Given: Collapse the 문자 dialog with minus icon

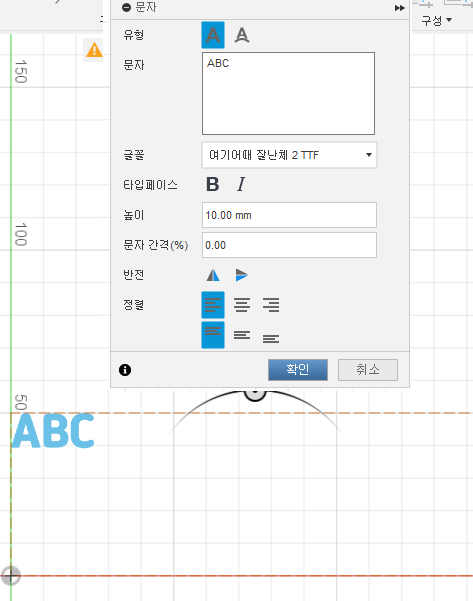Looking at the screenshot, I should coord(126,7).
